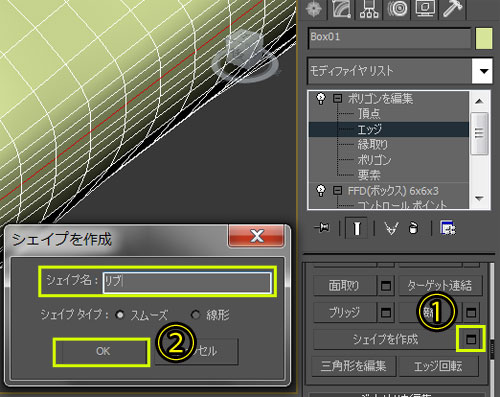Open settings box above シェイプを作成 settings
Image resolution: width=500 pixels, height=397 pixels.
471,312
